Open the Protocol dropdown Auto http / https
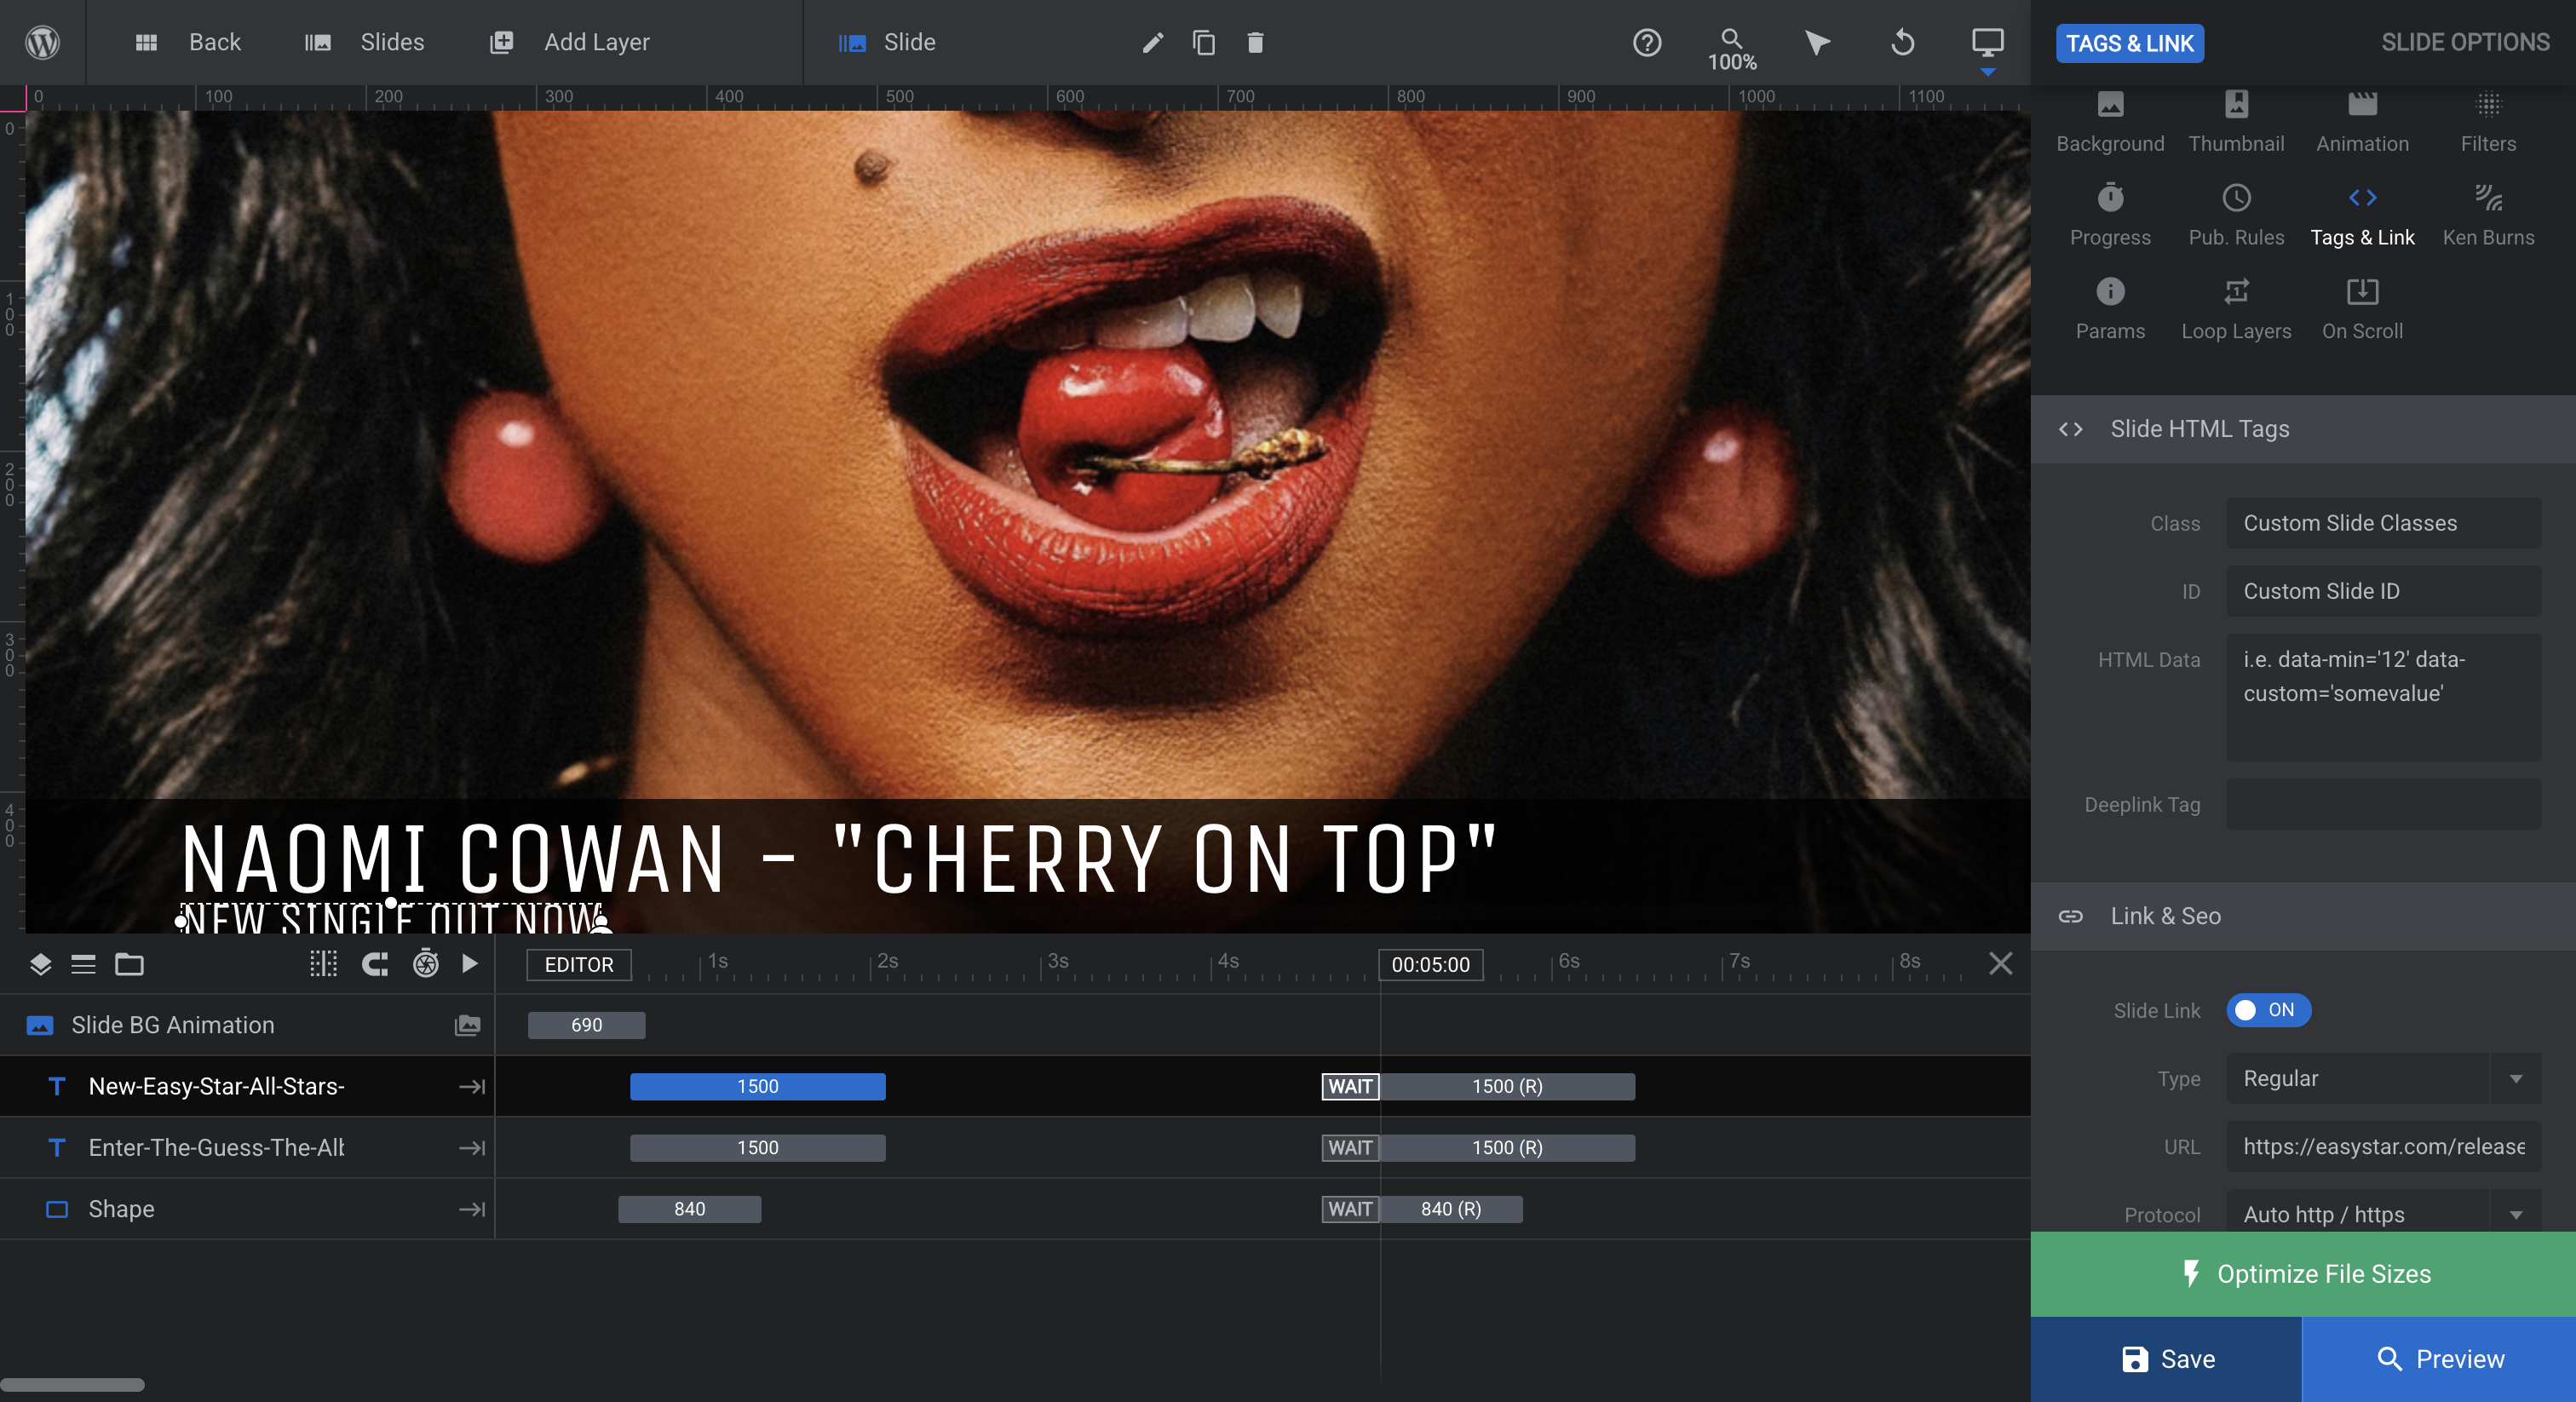Screen dimensions: 2576x1402 click(2383, 1213)
